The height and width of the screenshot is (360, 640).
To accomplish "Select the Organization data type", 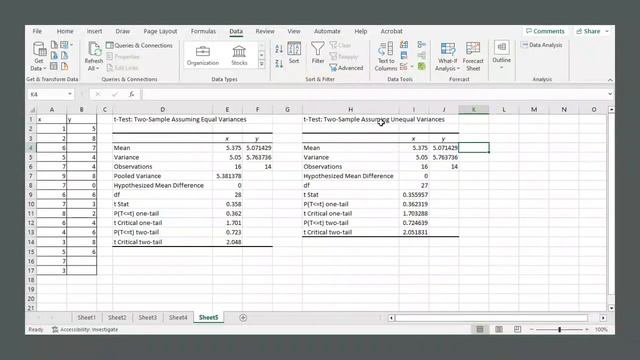I will (202, 56).
